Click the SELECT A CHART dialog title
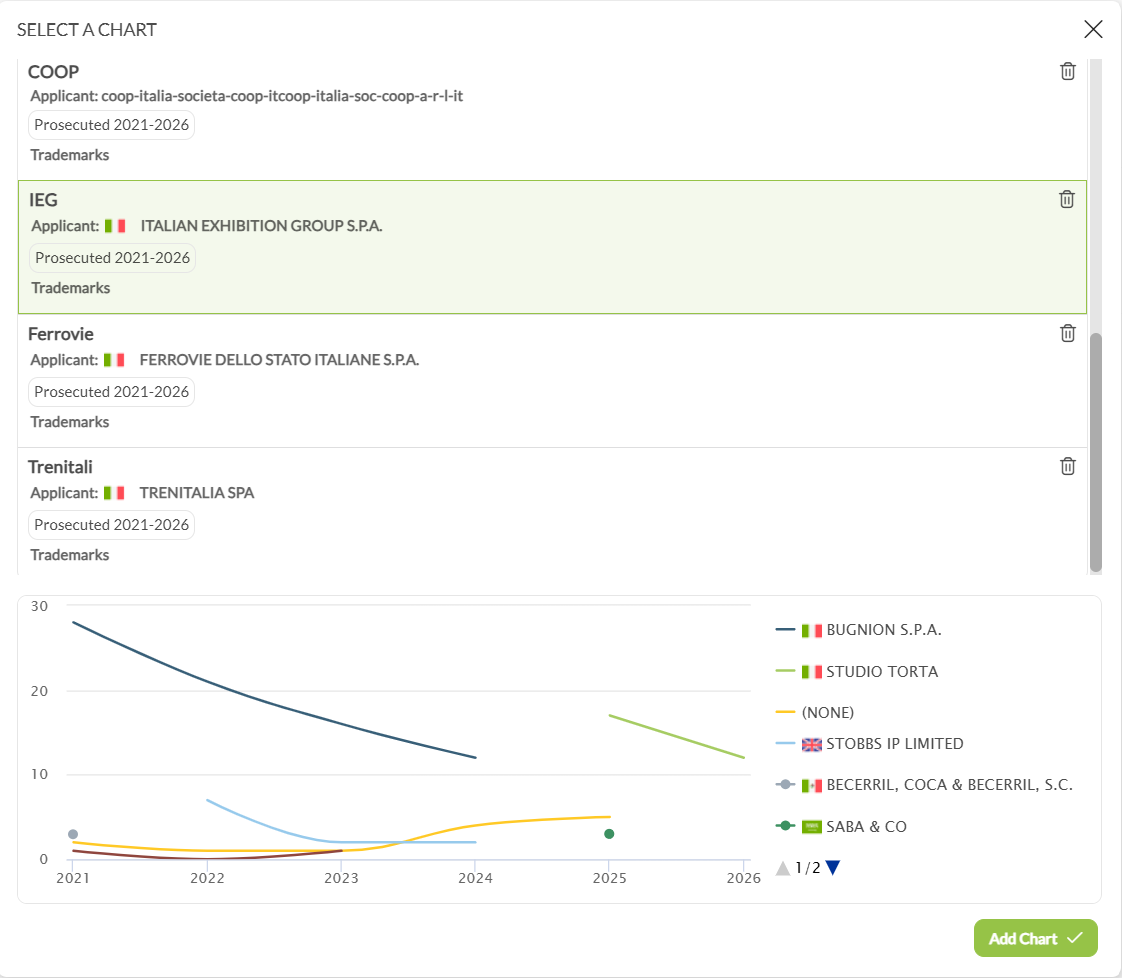This screenshot has width=1122, height=978. pyautogui.click(x=87, y=30)
